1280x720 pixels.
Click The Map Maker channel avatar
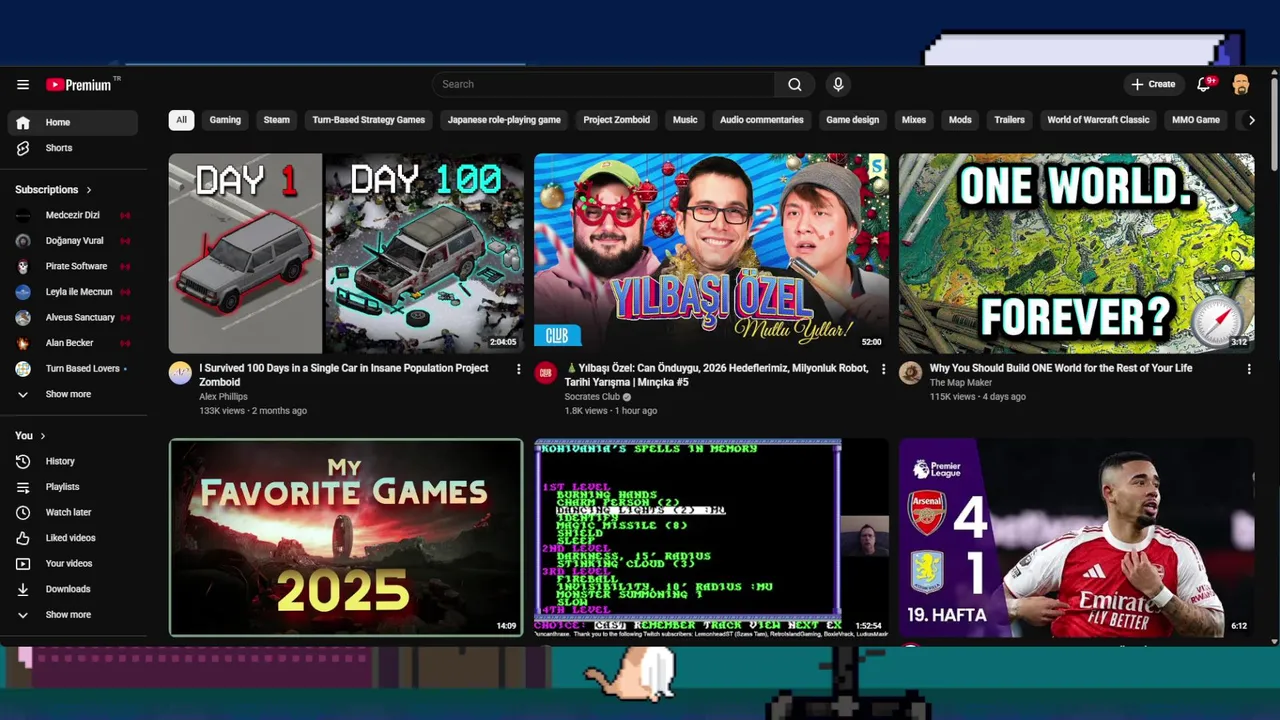click(910, 373)
